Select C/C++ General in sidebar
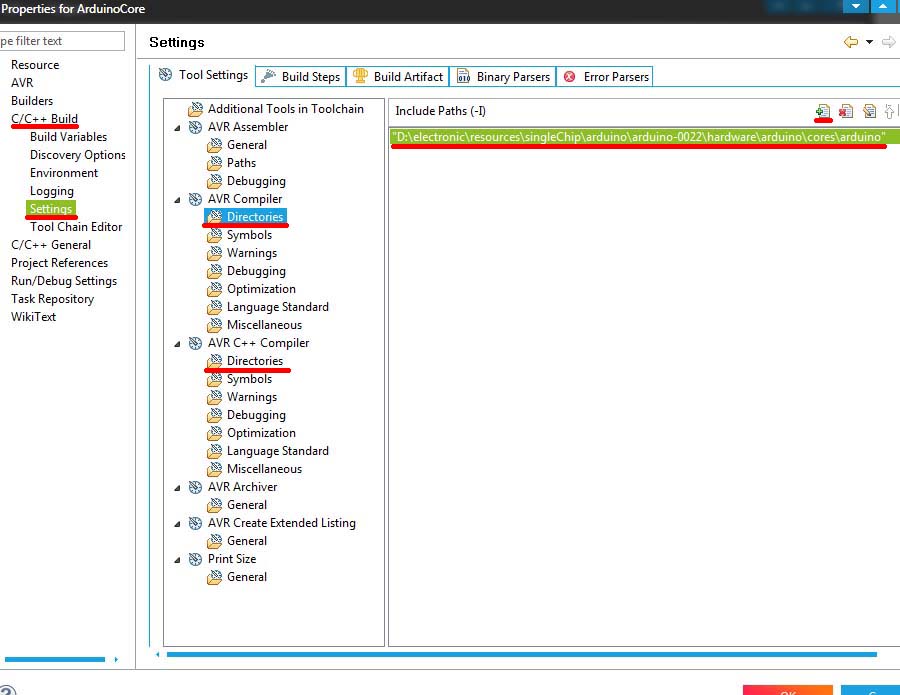The height and width of the screenshot is (695, 900). [51, 244]
